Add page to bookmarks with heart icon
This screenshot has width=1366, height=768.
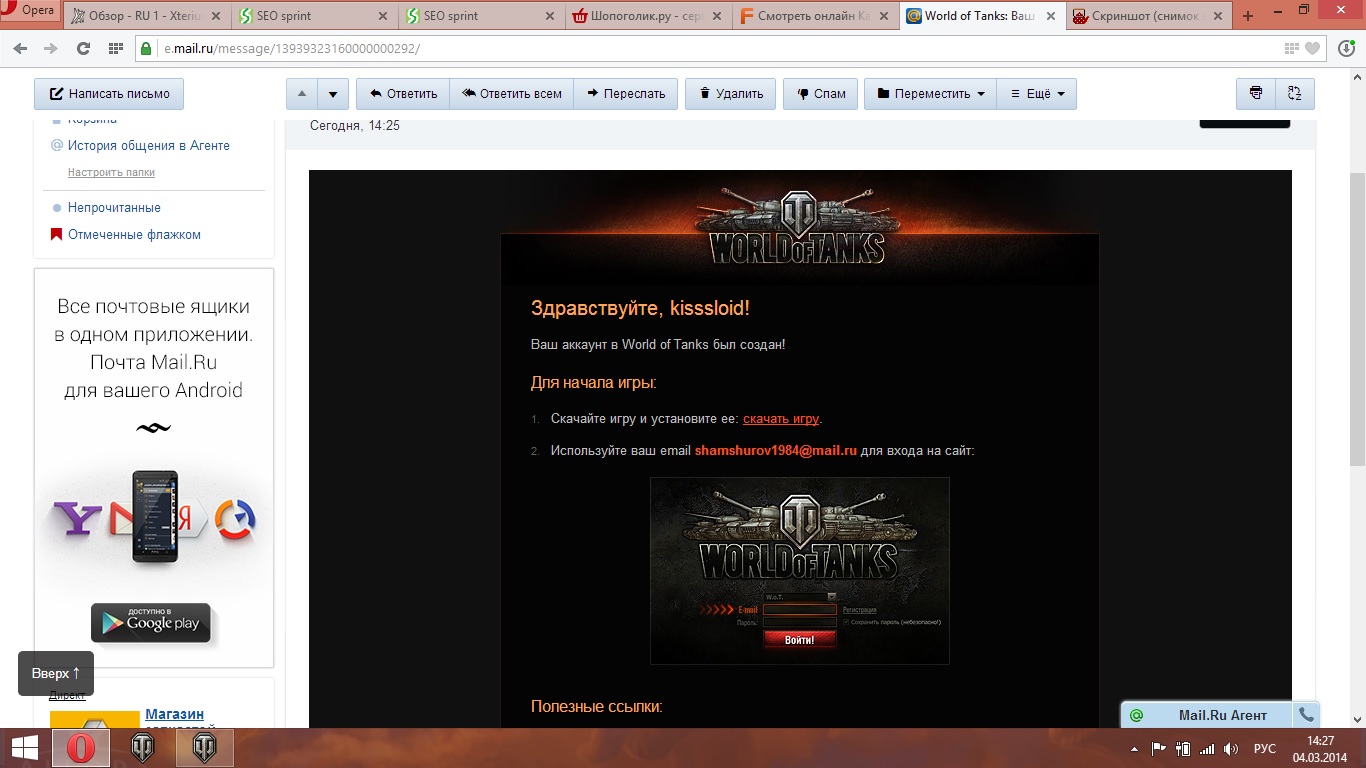tap(1313, 48)
